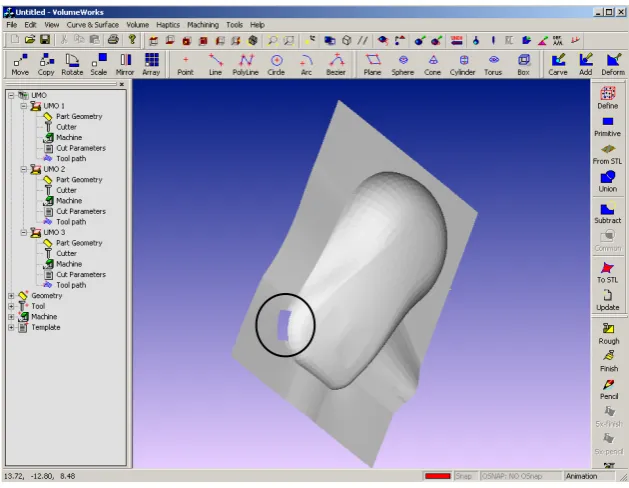
Task: Collapse the UMO 2 node
Action: [24, 169]
